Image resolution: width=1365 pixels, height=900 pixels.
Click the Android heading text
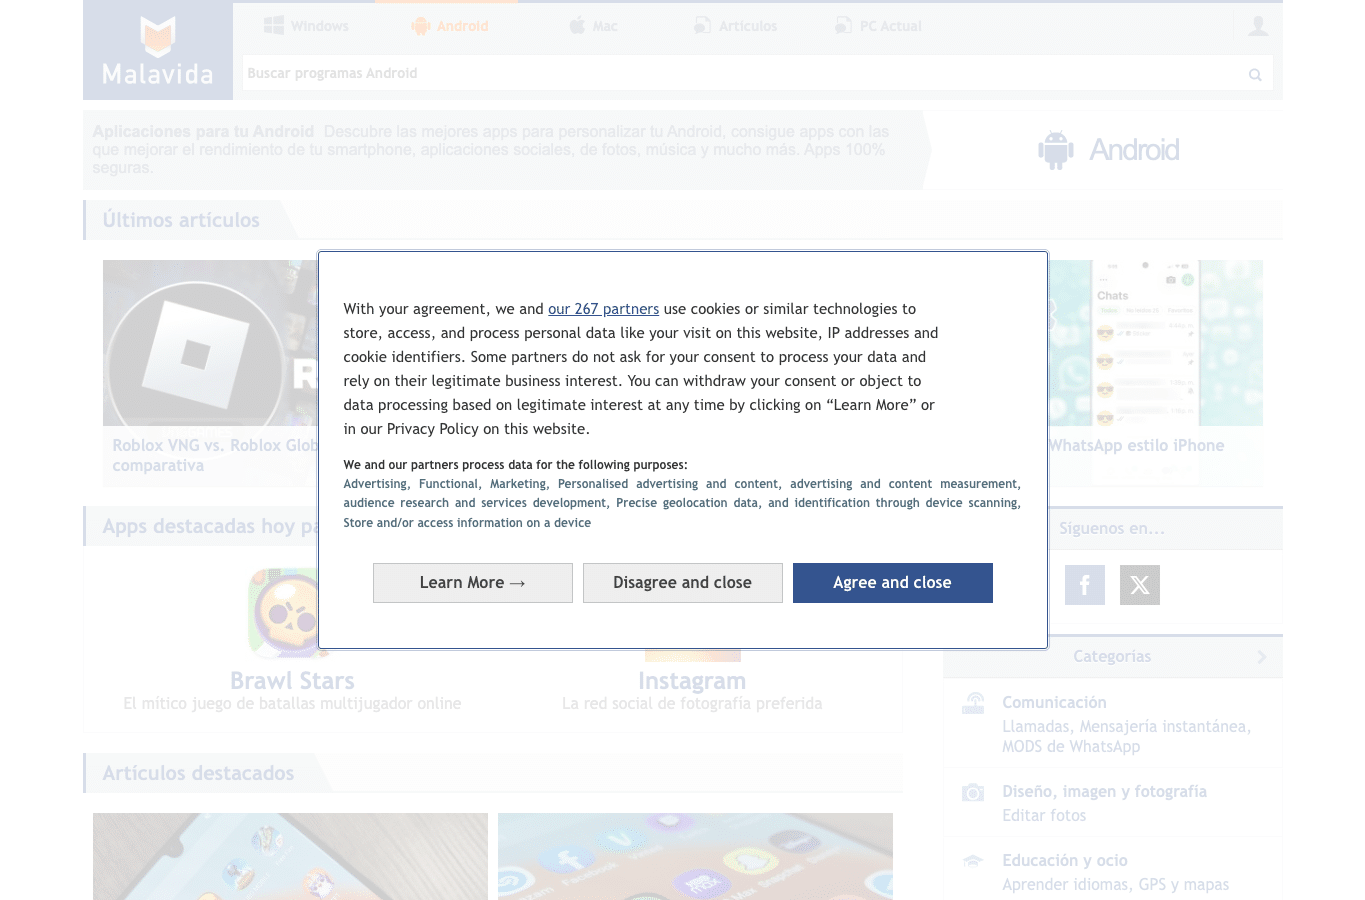(x=1134, y=150)
